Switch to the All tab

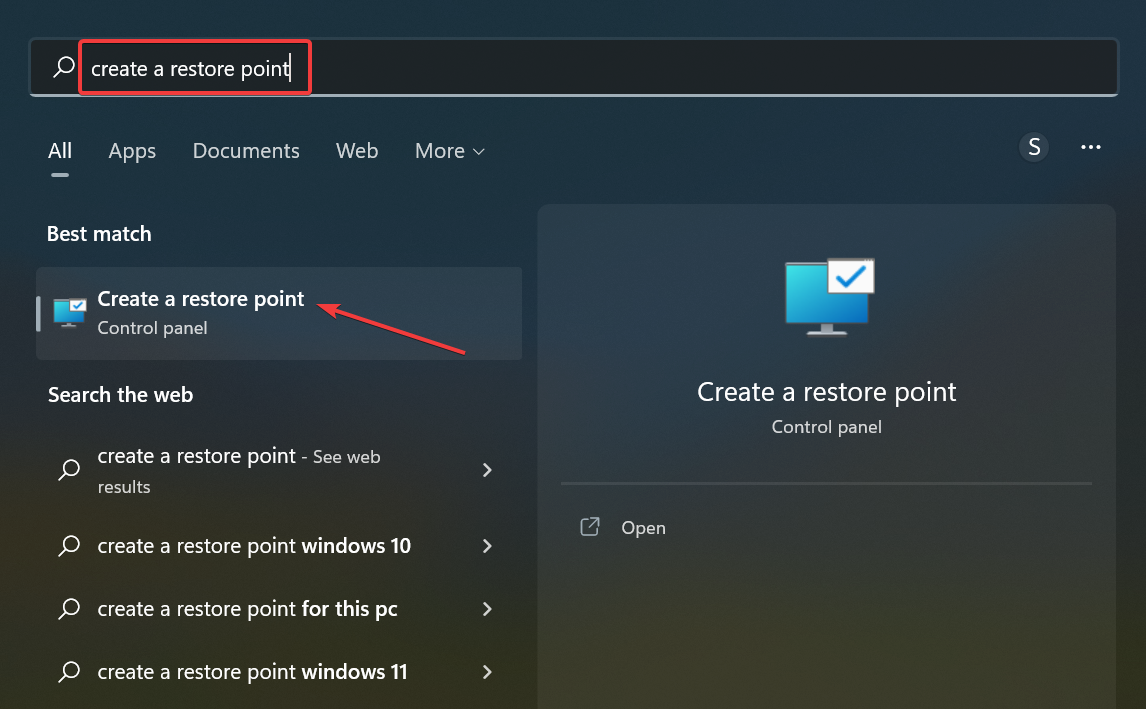(60, 151)
